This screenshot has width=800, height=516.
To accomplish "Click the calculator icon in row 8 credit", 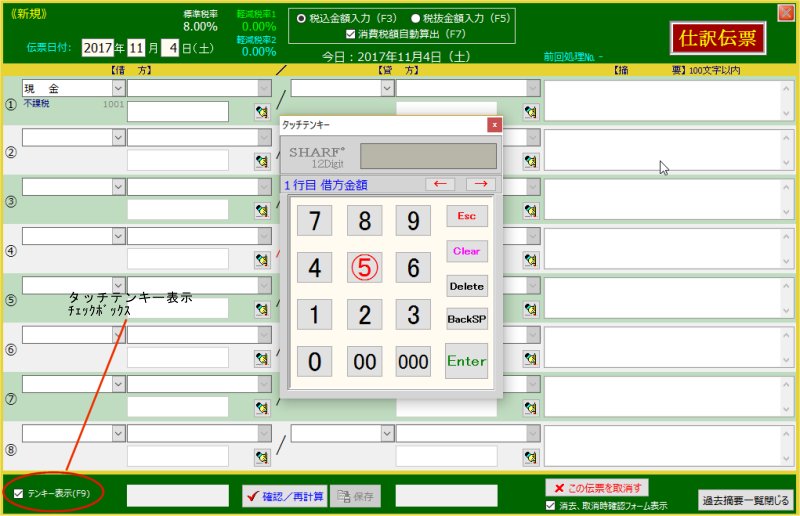I will click(x=531, y=457).
